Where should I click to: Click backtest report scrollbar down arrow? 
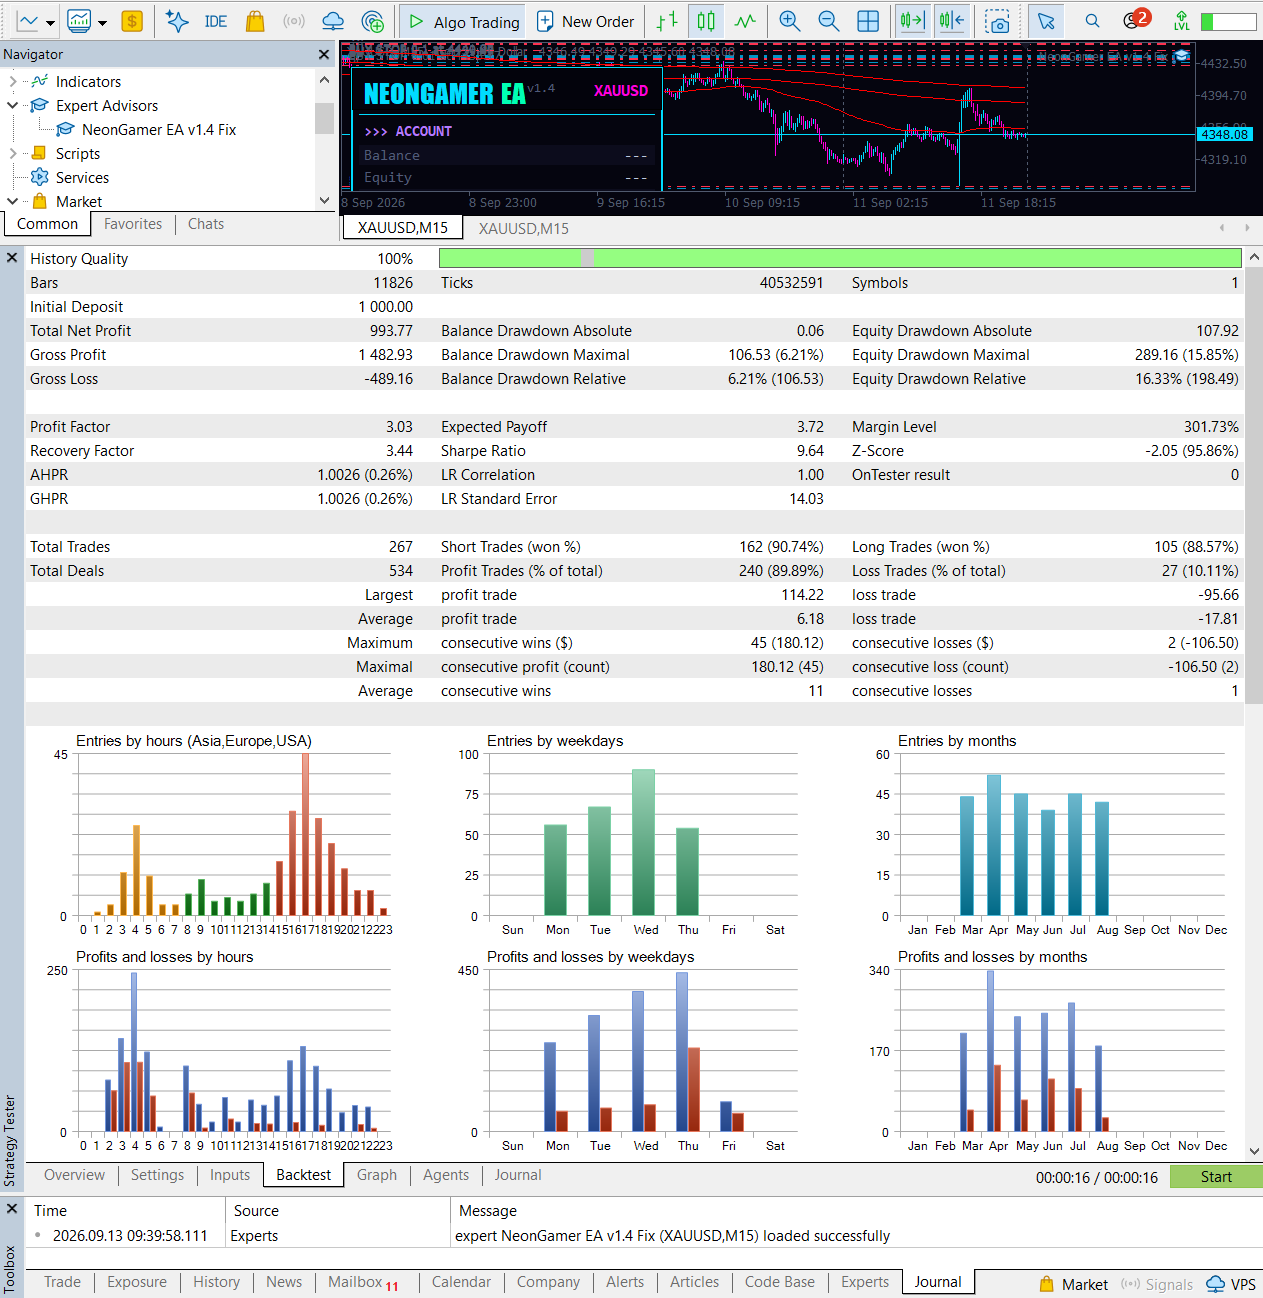point(1254,1152)
